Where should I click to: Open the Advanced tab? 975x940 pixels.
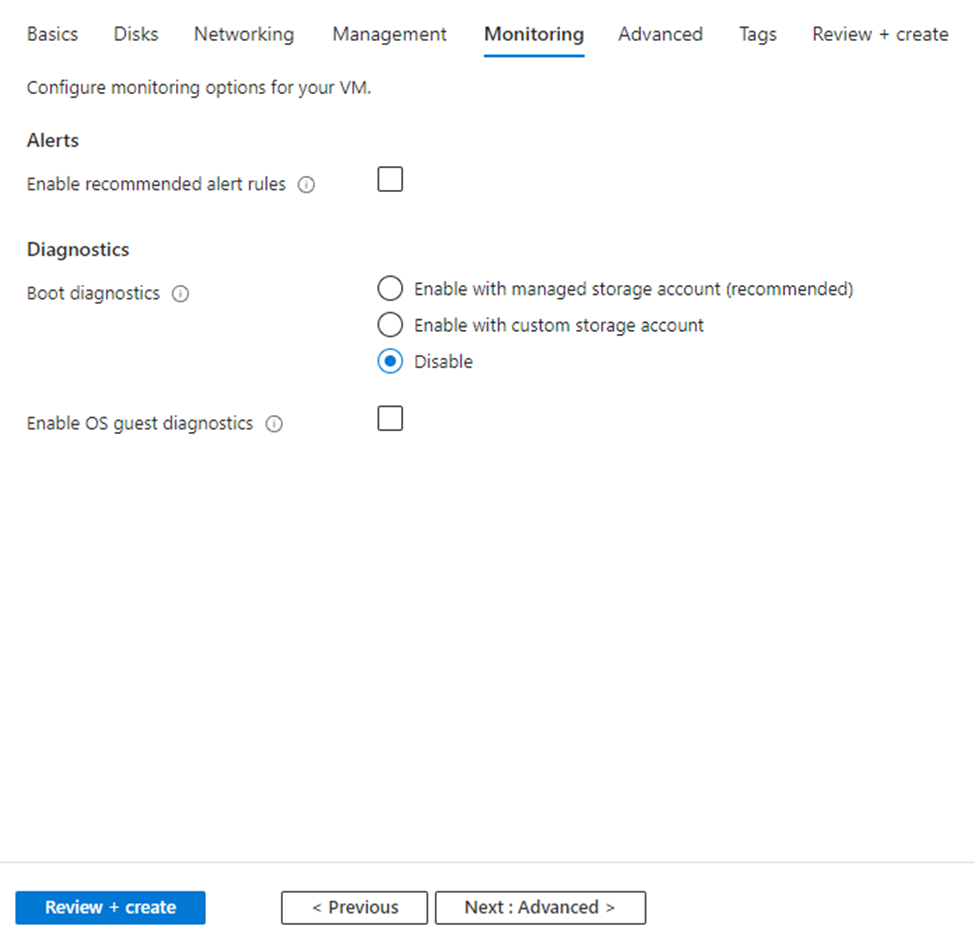coord(660,34)
